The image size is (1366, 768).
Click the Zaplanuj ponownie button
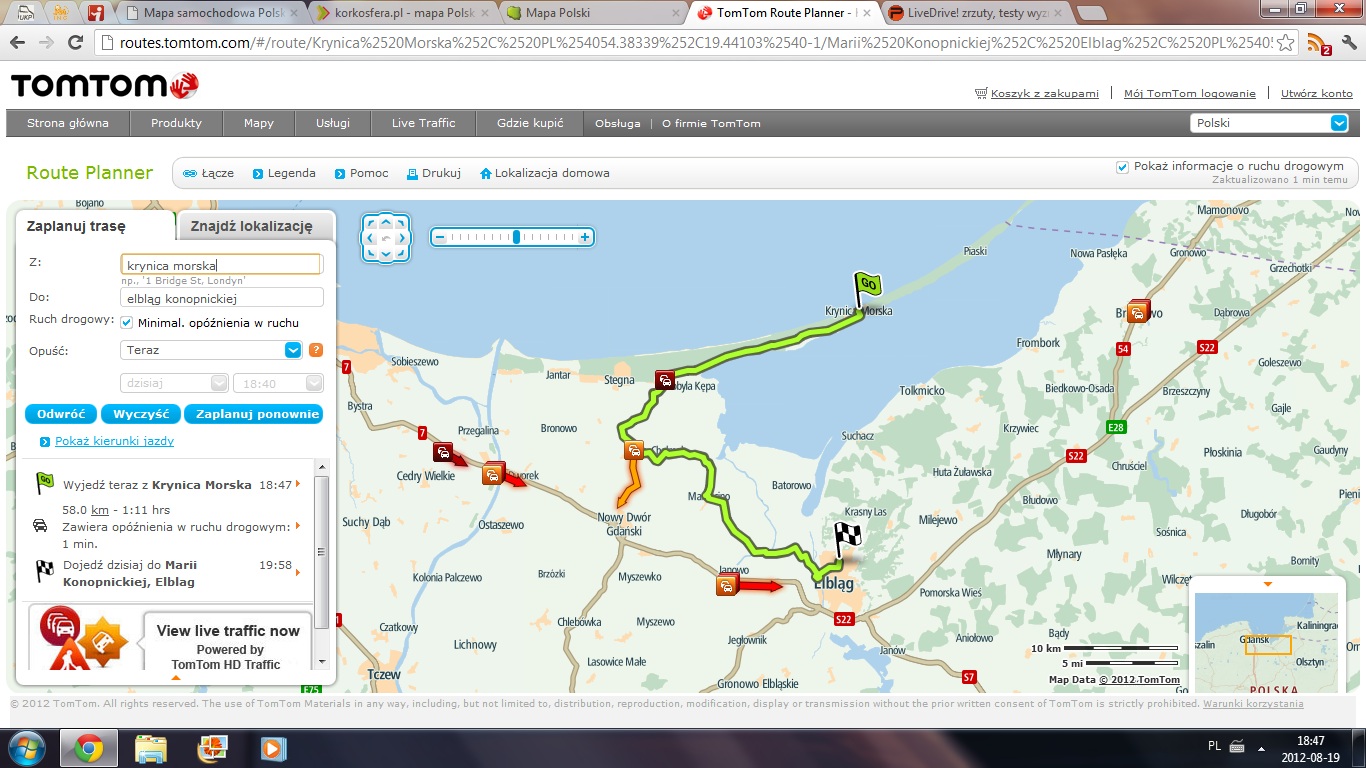(254, 414)
